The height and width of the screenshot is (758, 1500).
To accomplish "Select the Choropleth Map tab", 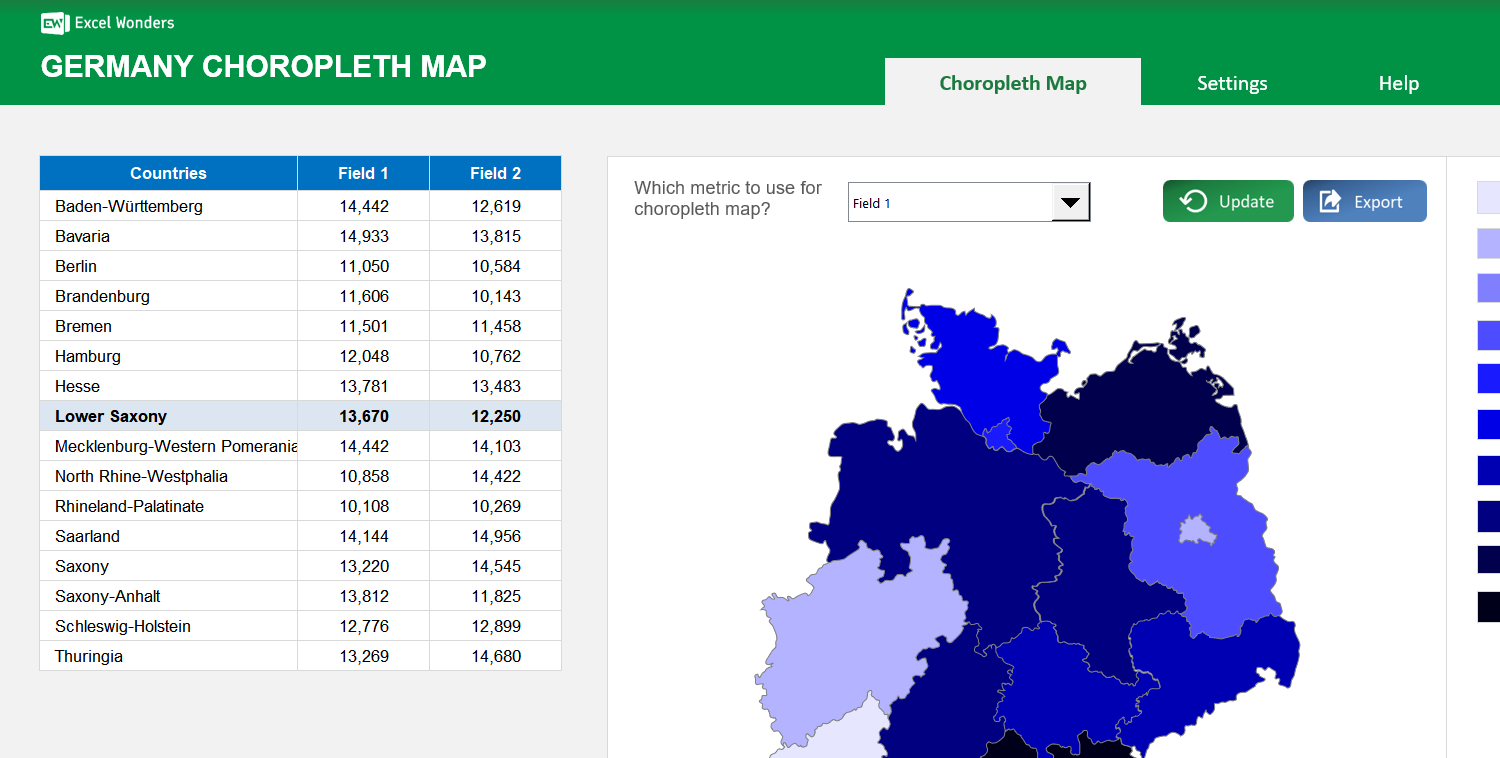I will (x=1013, y=83).
